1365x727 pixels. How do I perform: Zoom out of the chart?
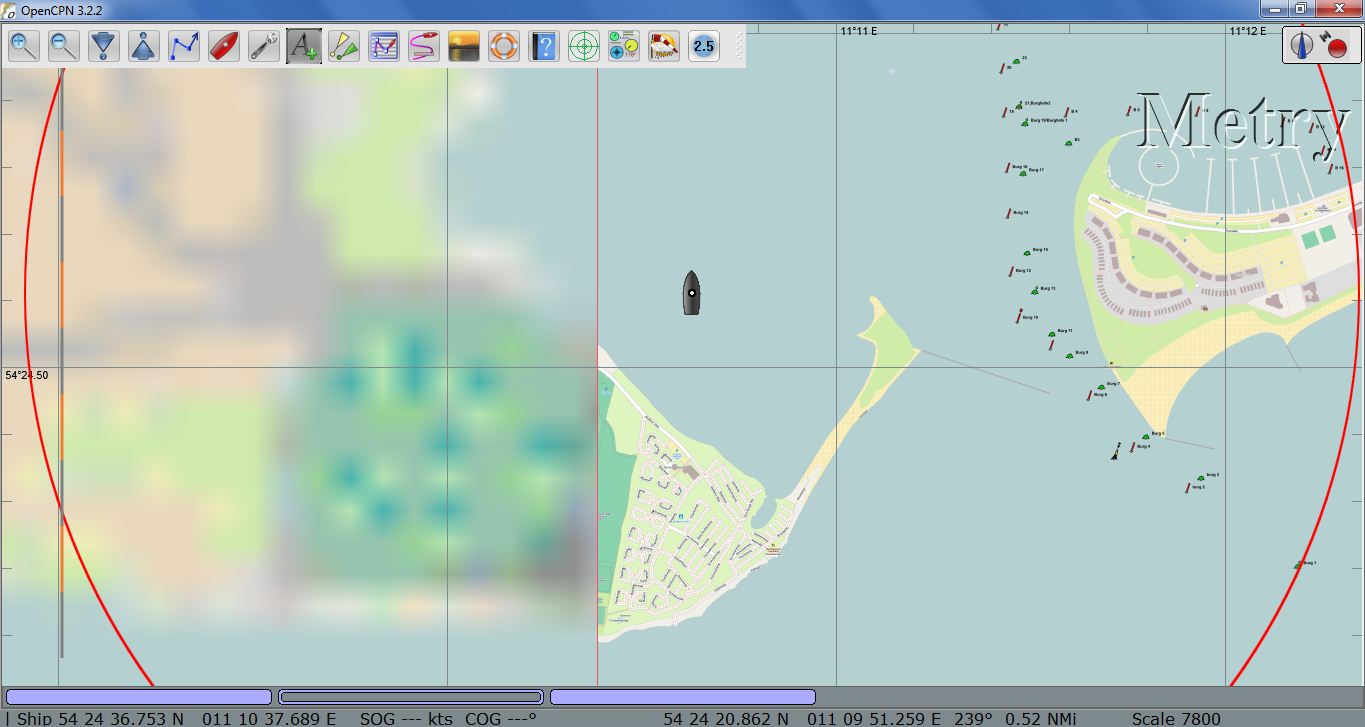click(x=64, y=46)
